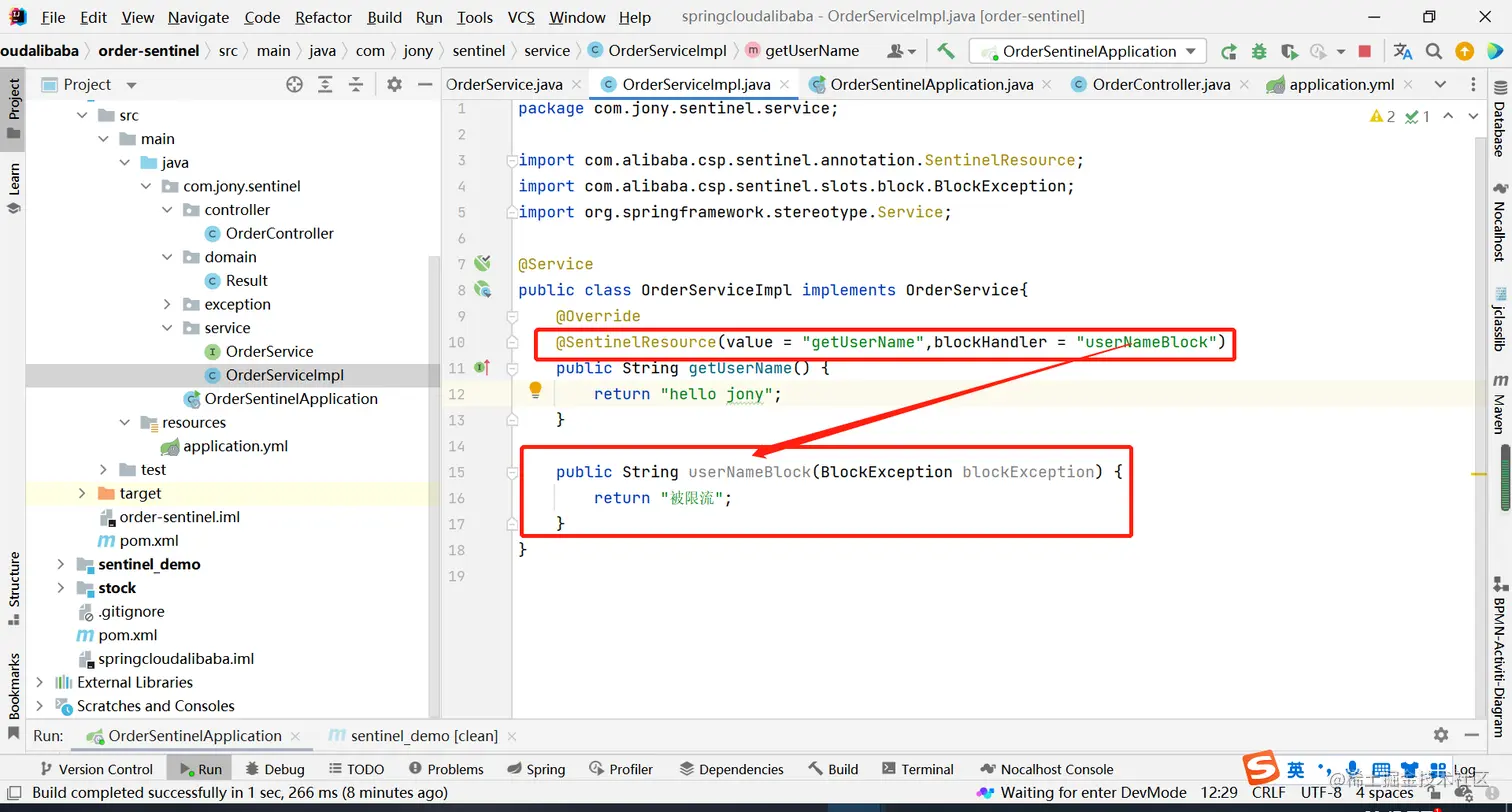The image size is (1512, 812).
Task: Open the OrderSentinelApplication run configuration dropdown
Action: coord(1088,51)
